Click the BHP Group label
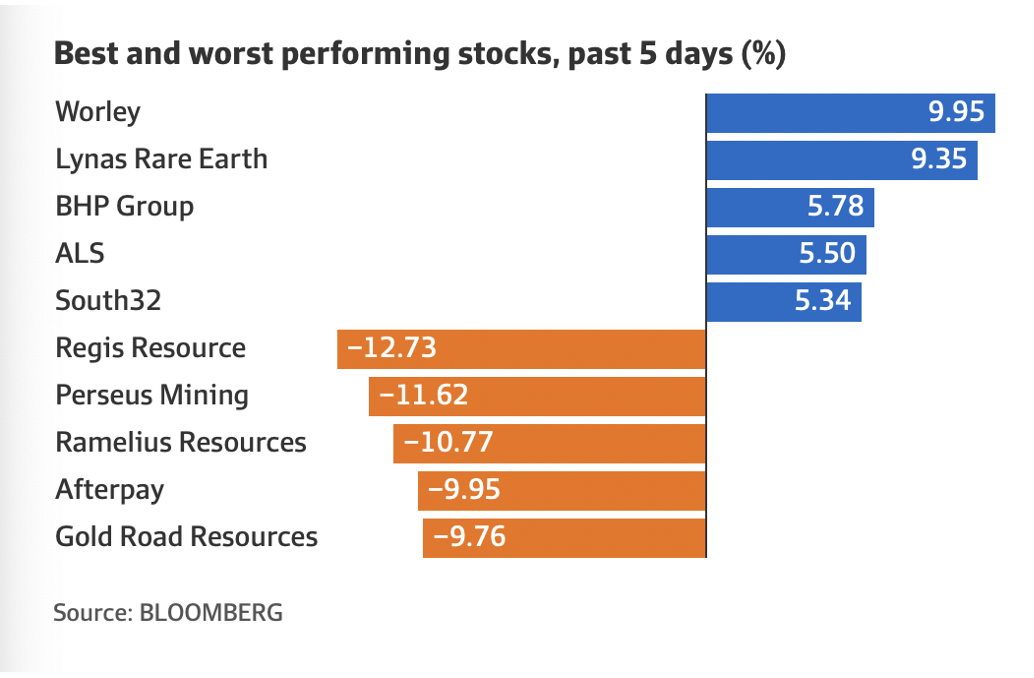1034x678 pixels. point(124,207)
